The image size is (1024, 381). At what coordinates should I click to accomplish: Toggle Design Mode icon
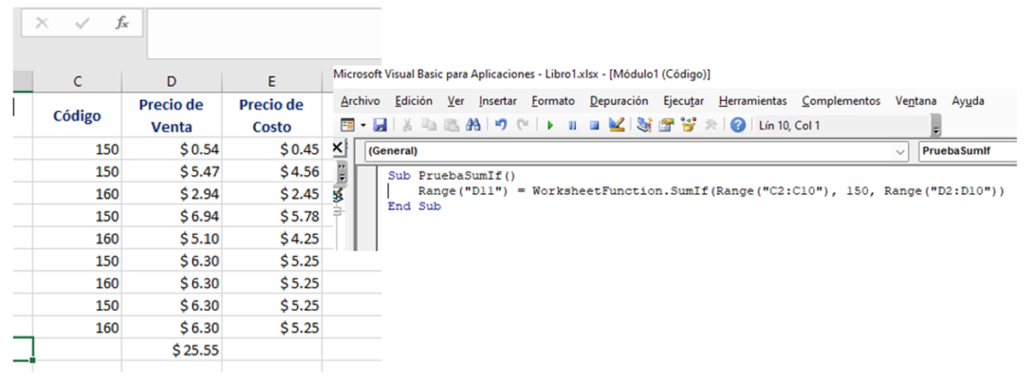pos(616,125)
